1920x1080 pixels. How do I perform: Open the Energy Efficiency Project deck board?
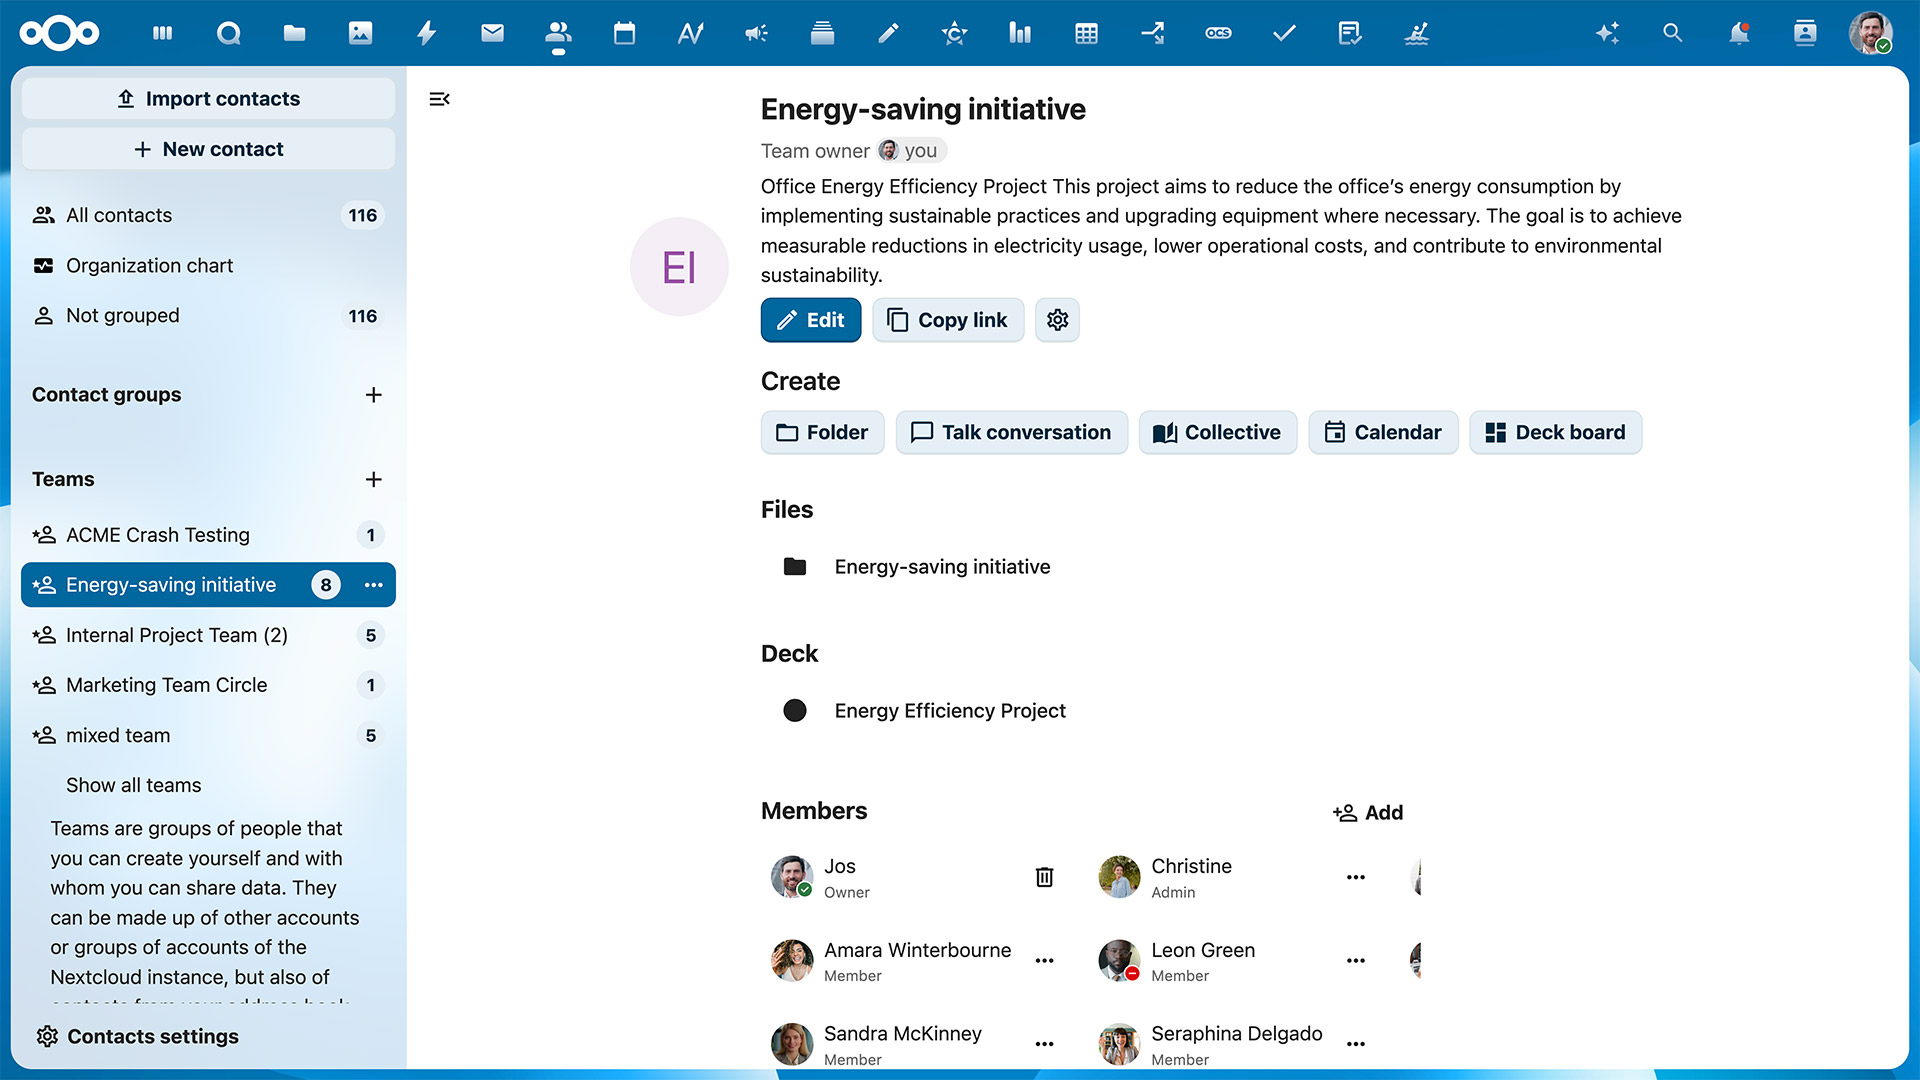point(949,710)
